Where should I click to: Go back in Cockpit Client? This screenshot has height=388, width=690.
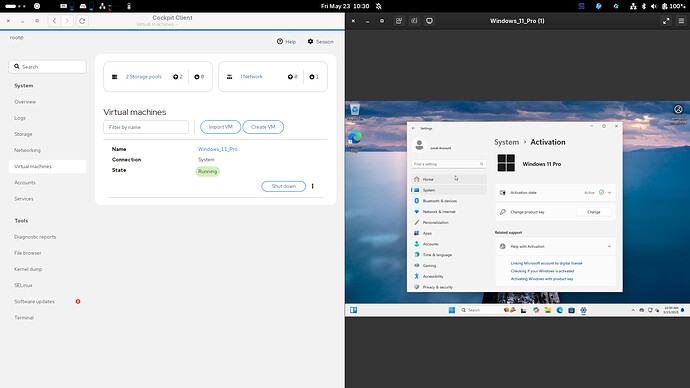pos(54,21)
